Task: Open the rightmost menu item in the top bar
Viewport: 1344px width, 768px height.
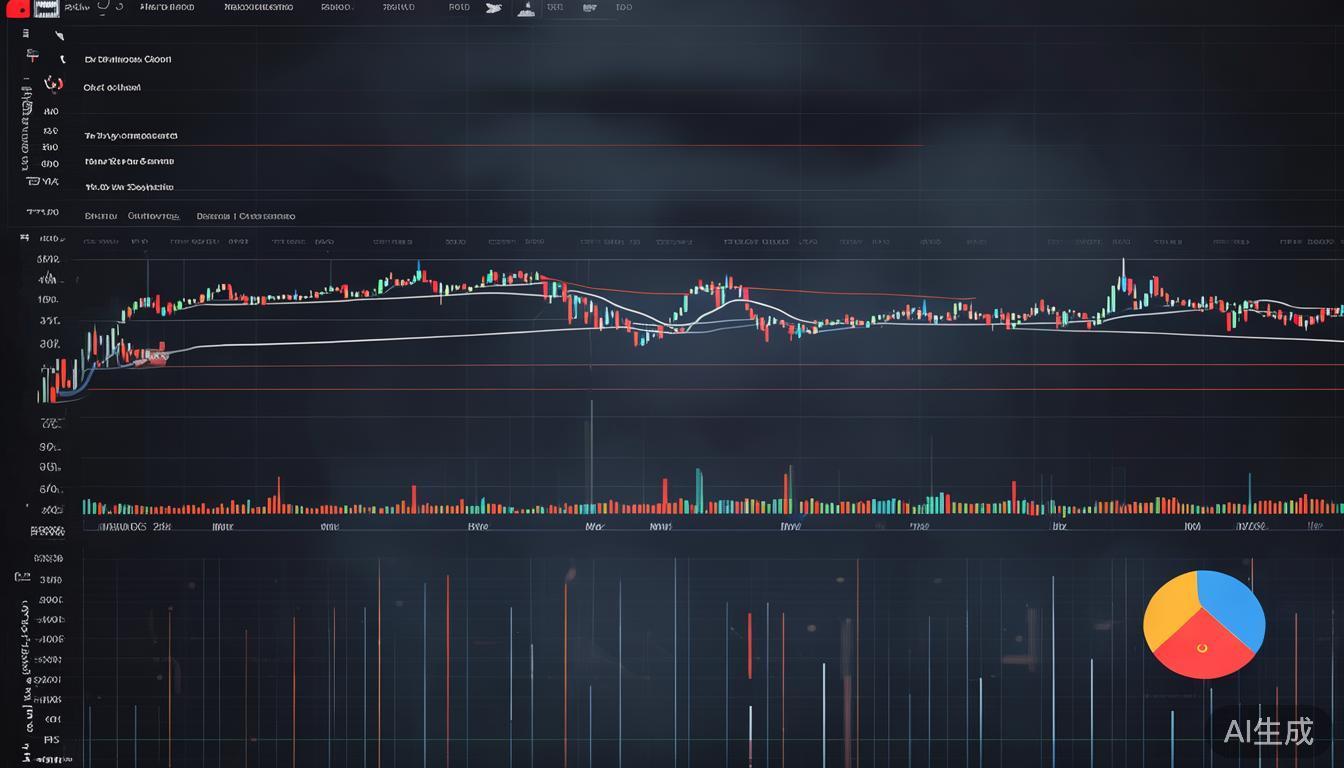Action: (624, 7)
